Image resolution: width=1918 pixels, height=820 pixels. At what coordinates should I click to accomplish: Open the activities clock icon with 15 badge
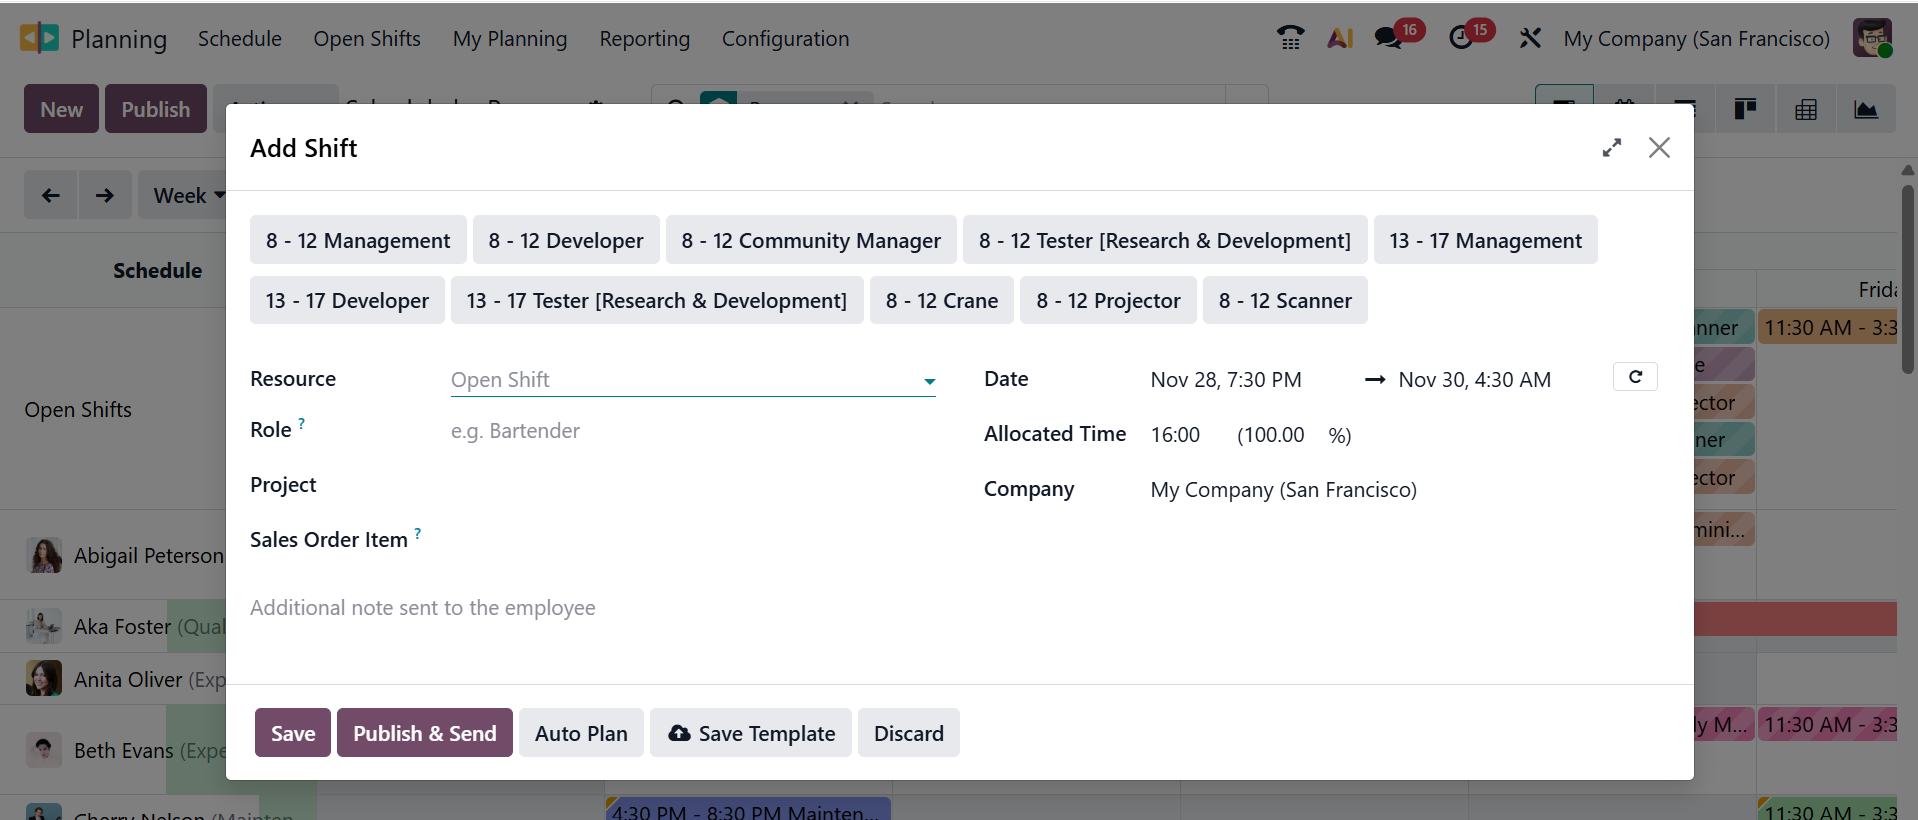pyautogui.click(x=1461, y=38)
